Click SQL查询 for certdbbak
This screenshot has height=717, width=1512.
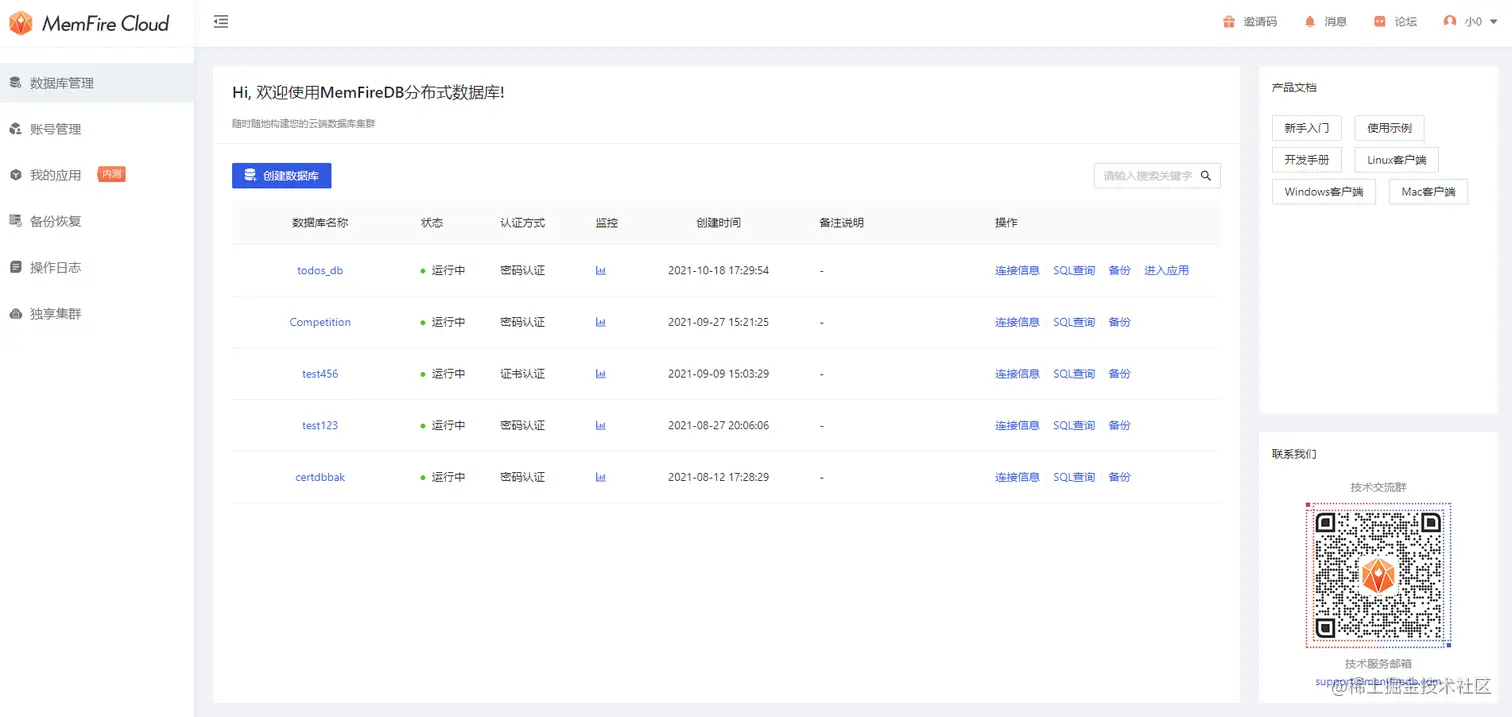[x=1074, y=477]
